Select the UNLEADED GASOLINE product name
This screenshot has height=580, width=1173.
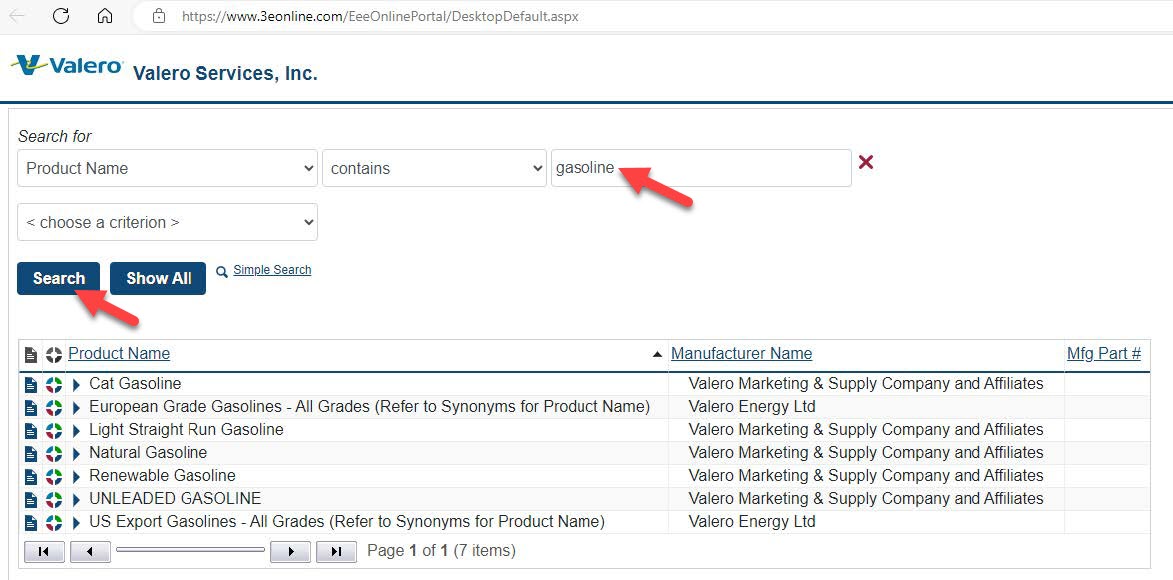click(175, 498)
